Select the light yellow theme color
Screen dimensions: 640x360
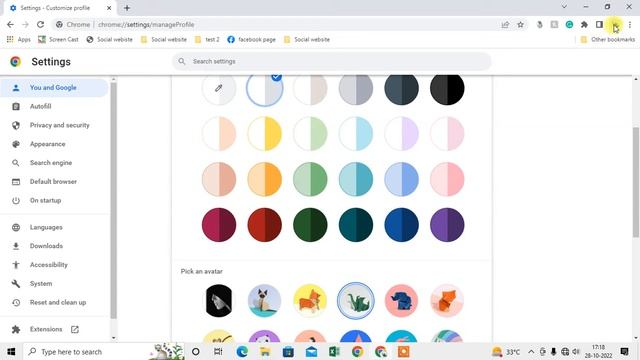tap(264, 133)
